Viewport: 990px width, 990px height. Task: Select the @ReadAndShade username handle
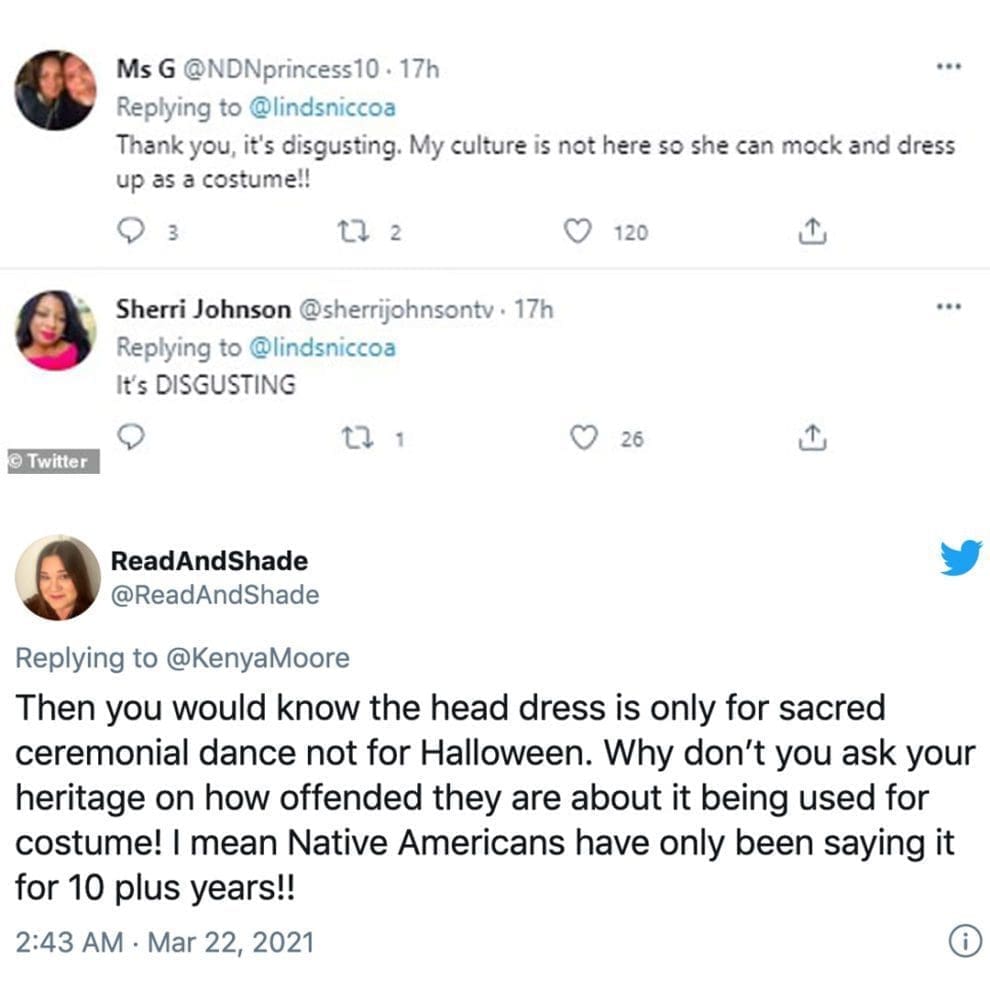point(215,594)
